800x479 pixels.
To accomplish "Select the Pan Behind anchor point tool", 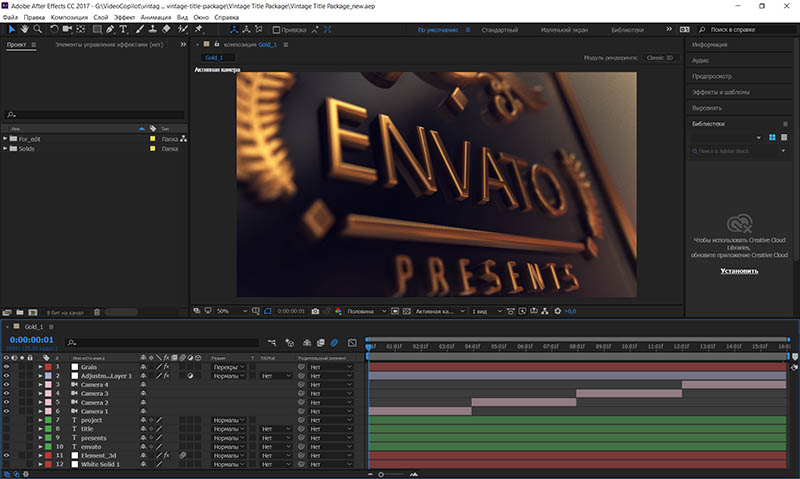I will point(81,30).
